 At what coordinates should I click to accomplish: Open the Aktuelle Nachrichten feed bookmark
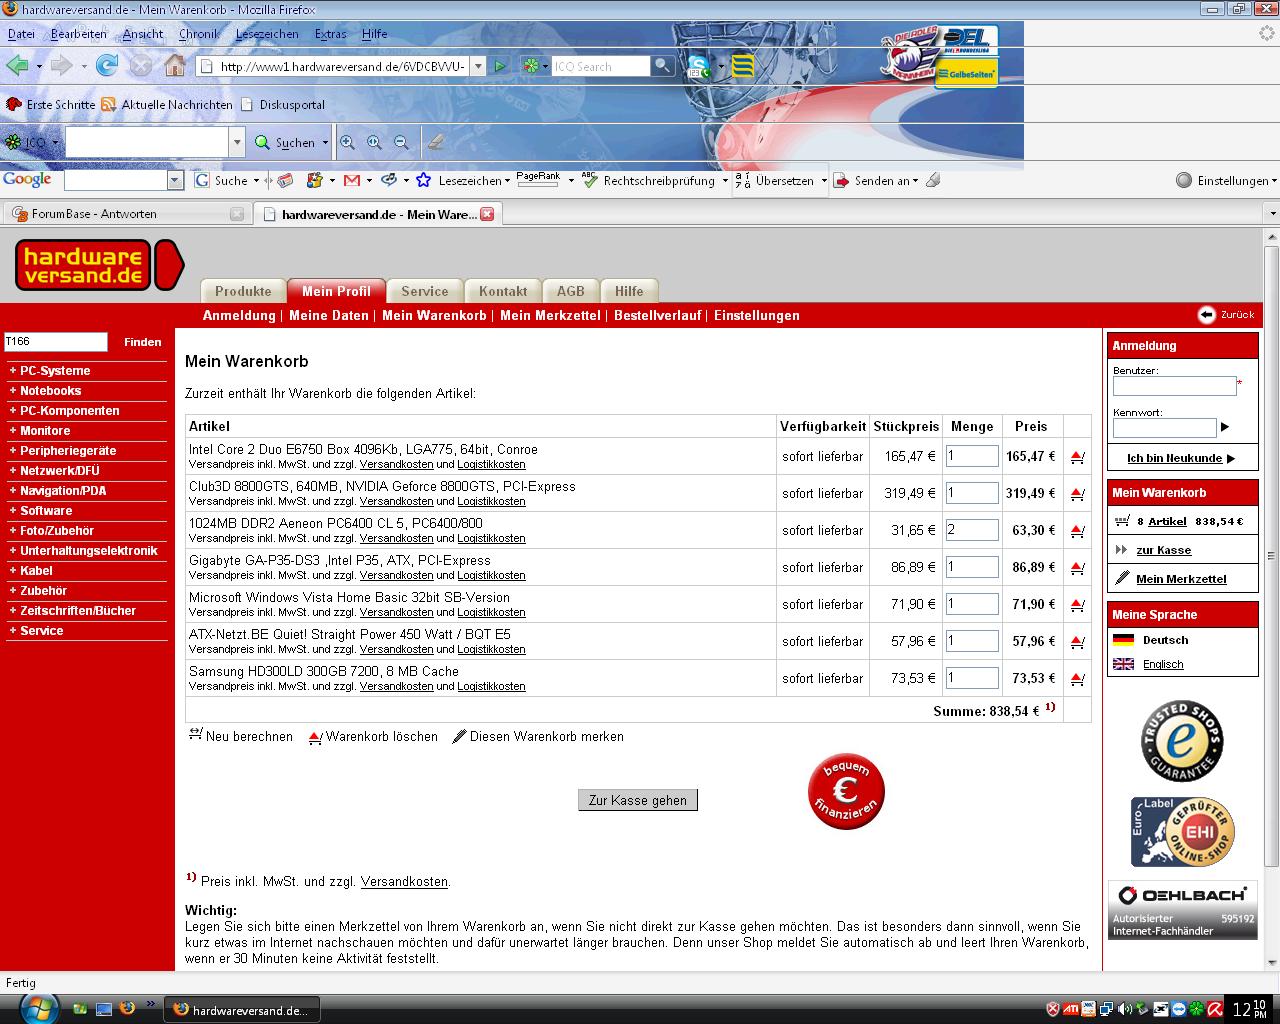coord(167,104)
